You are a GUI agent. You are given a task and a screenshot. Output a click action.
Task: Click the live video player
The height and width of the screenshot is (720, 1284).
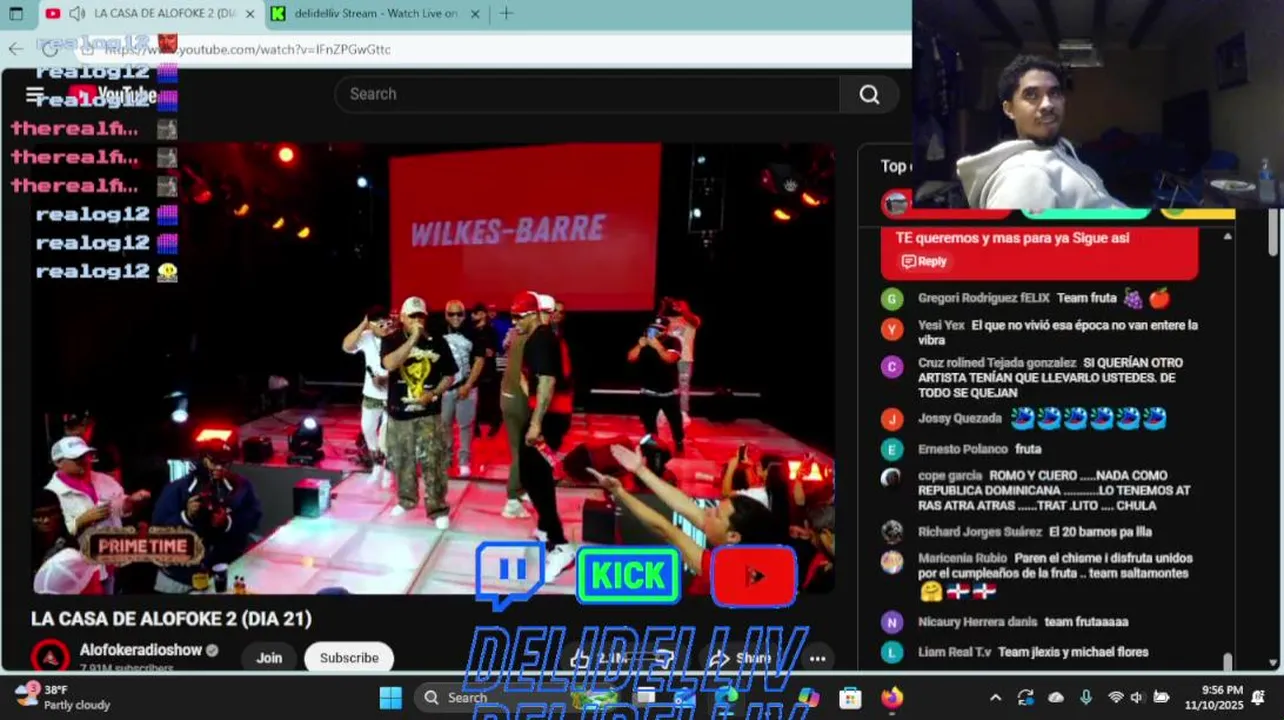[433, 368]
